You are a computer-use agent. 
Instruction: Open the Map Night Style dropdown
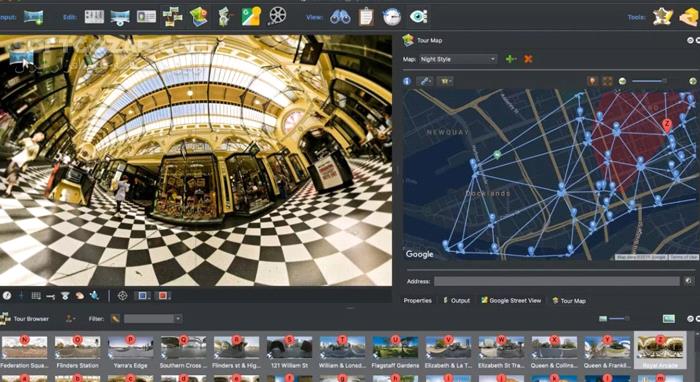[458, 59]
